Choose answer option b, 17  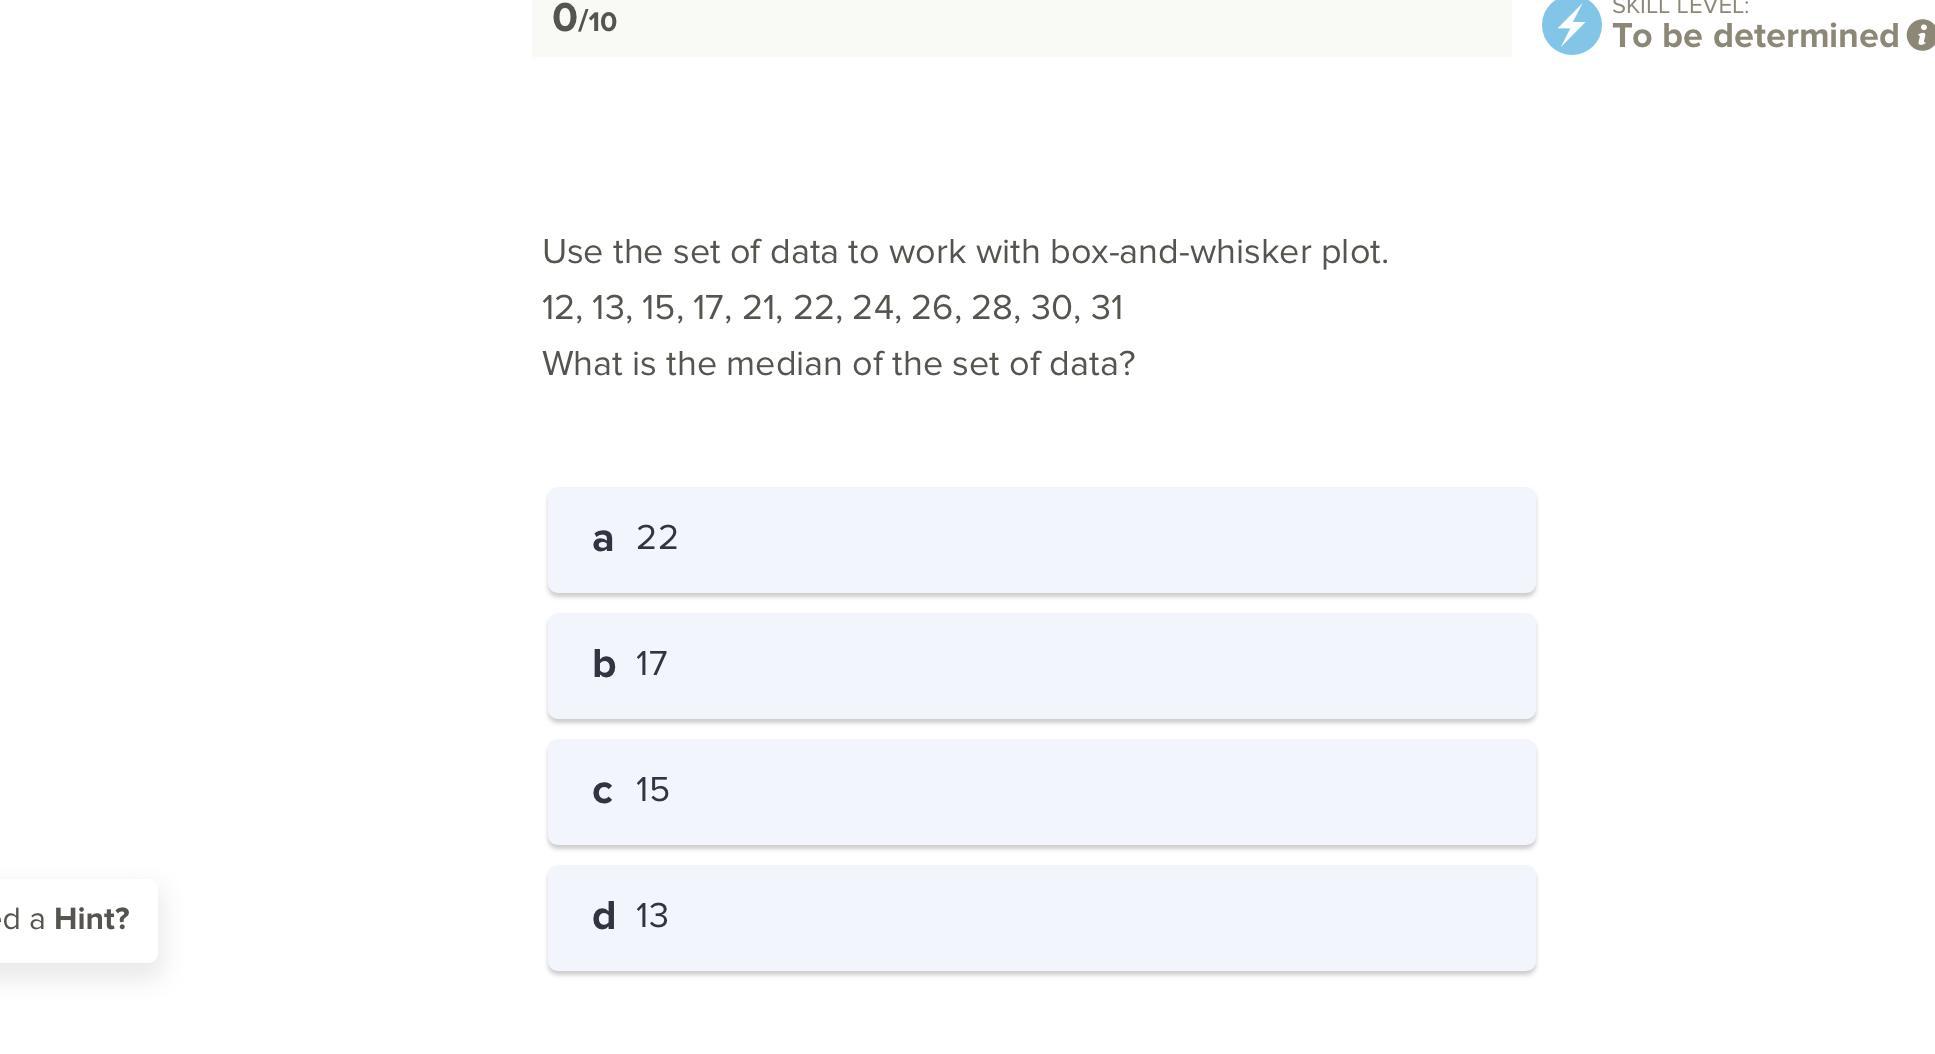[1041, 666]
